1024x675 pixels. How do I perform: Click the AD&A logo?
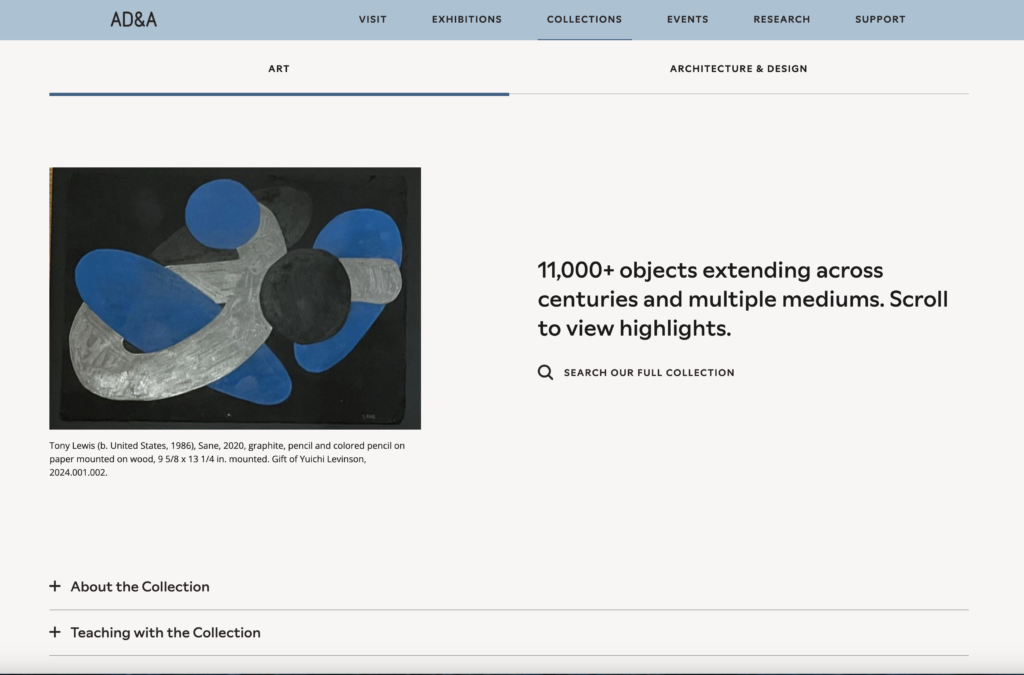click(133, 19)
